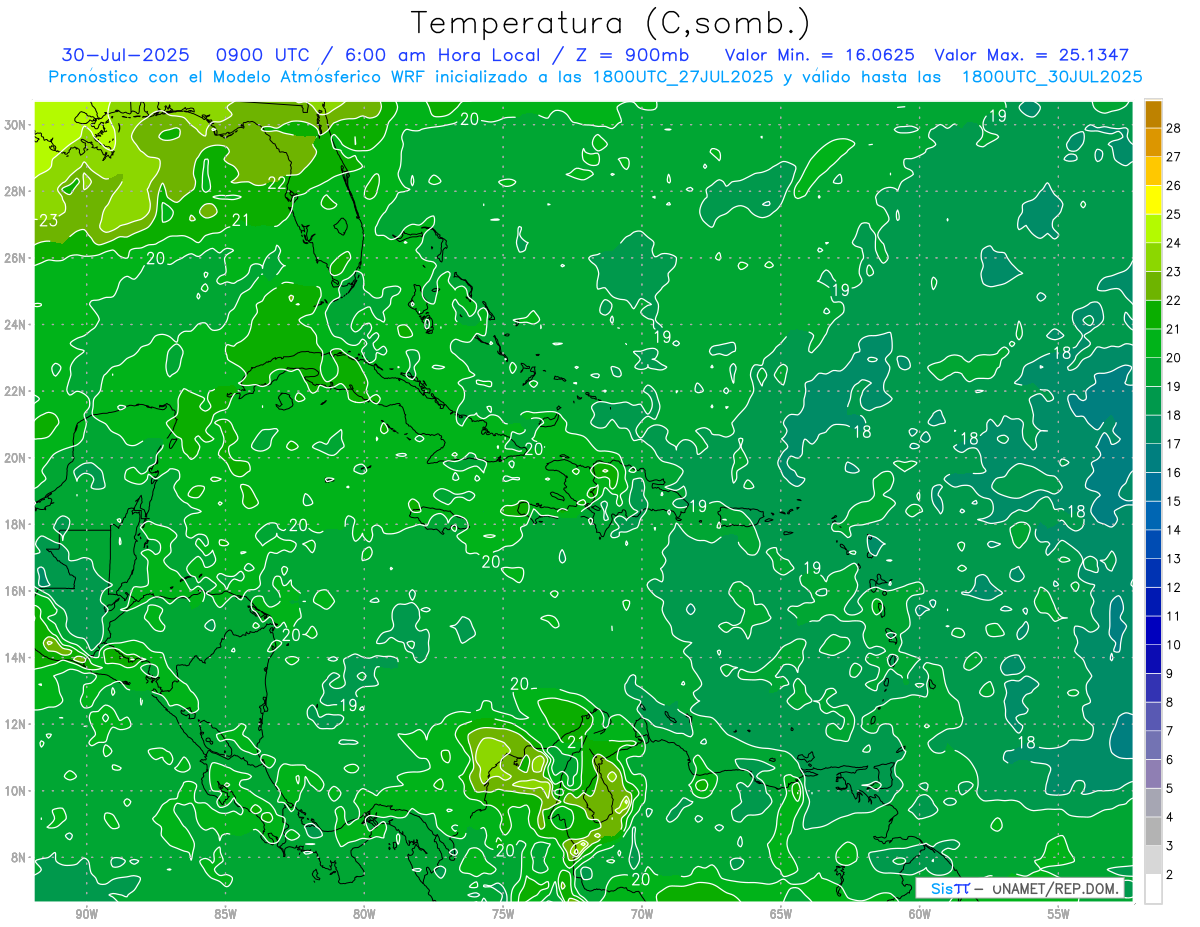This screenshot has height=927, width=1200.
Task: Pick the bright green swatch between 21 and 22
Action: 1153,315
